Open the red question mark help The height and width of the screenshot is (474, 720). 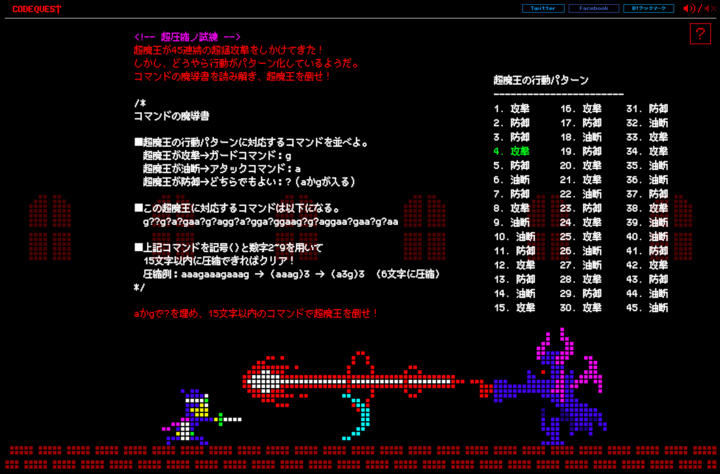pyautogui.click(x=700, y=34)
